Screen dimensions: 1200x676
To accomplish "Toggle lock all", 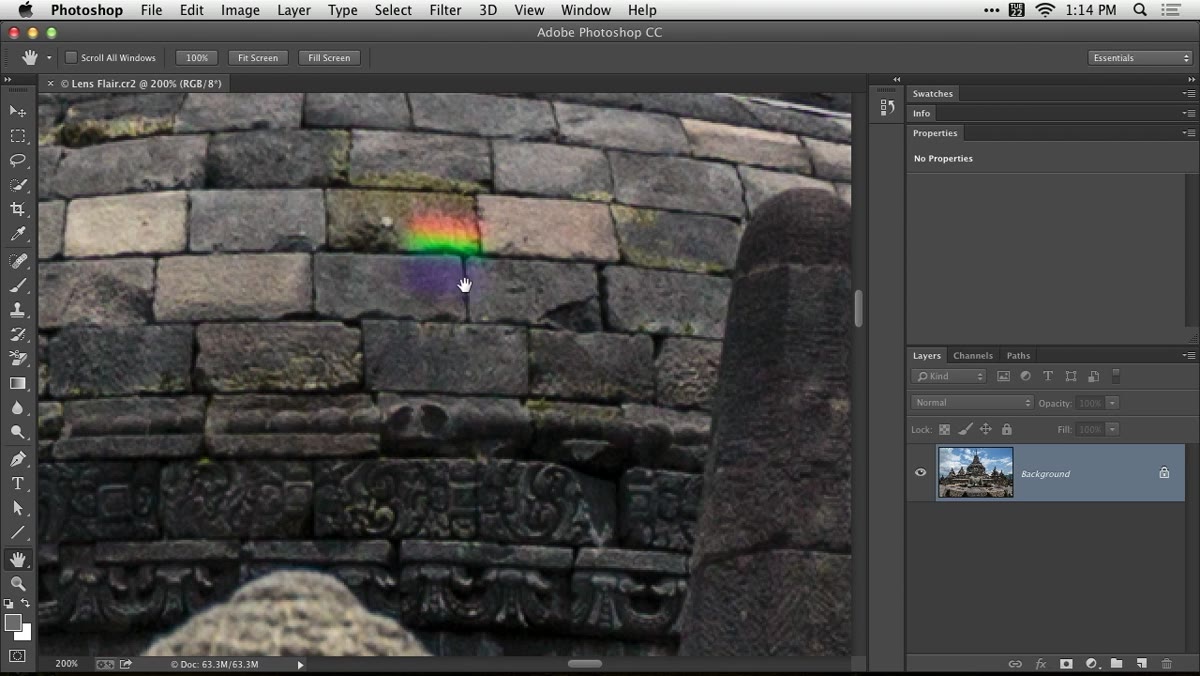I will pos(1006,429).
